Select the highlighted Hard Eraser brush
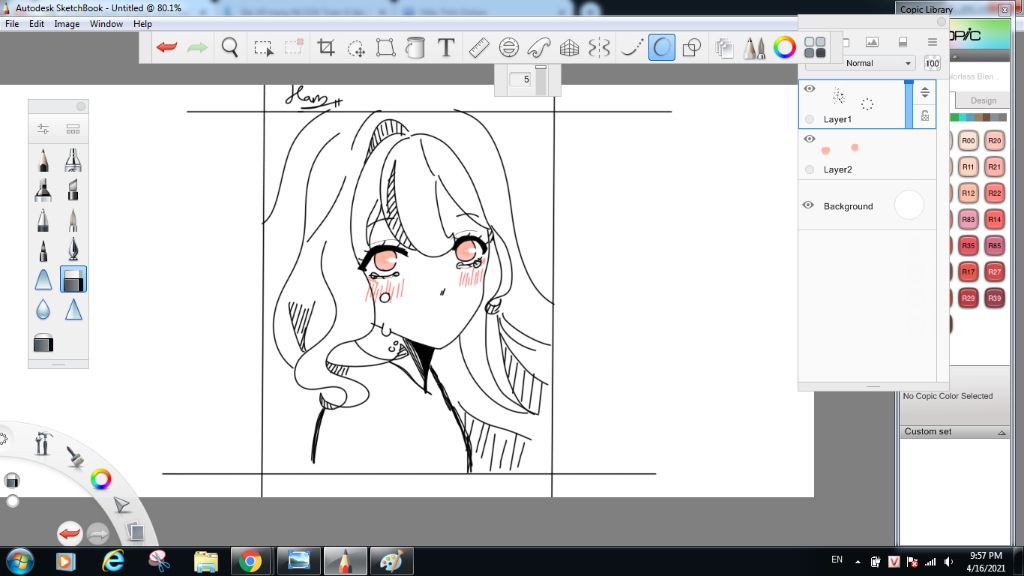 pos(73,280)
